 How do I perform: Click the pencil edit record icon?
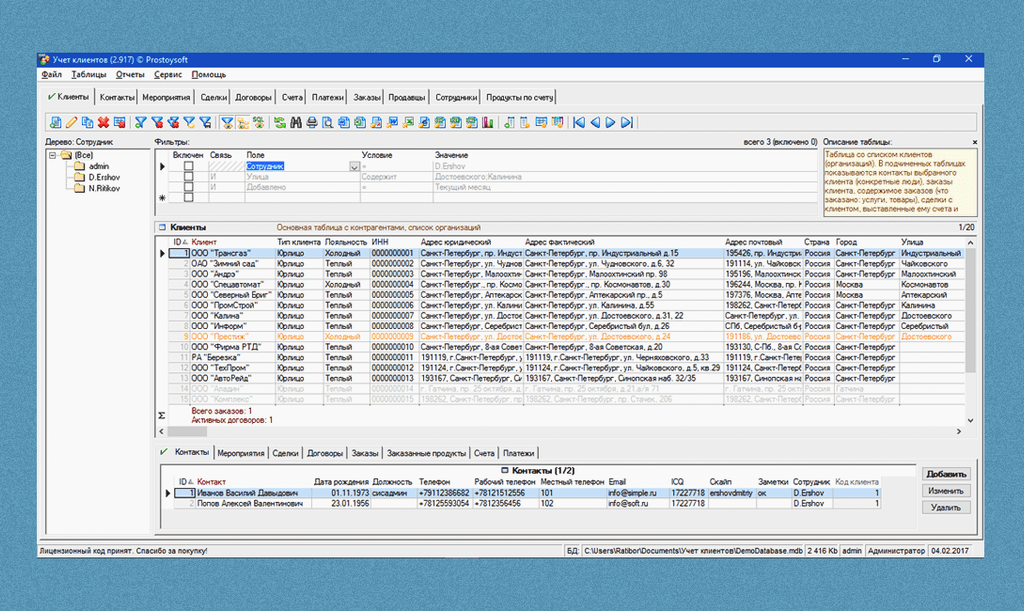tap(71, 123)
